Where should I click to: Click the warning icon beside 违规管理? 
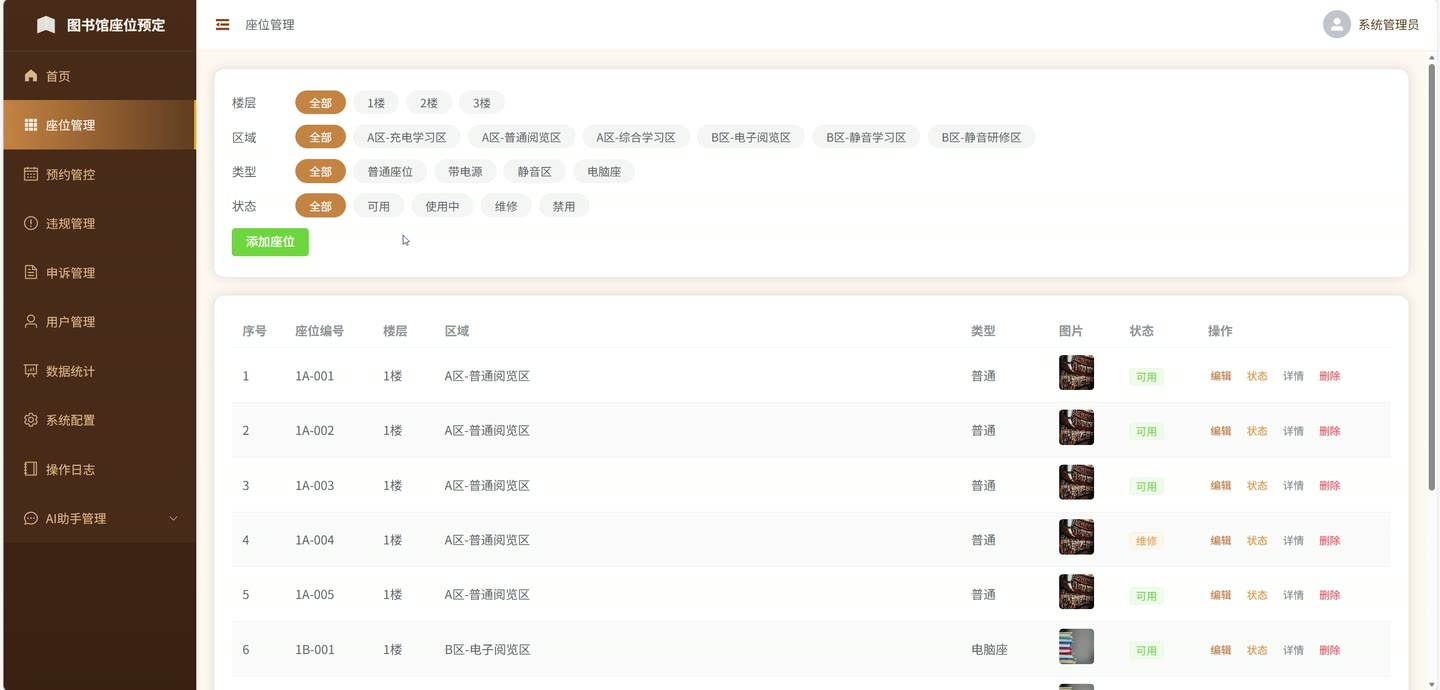(31, 223)
